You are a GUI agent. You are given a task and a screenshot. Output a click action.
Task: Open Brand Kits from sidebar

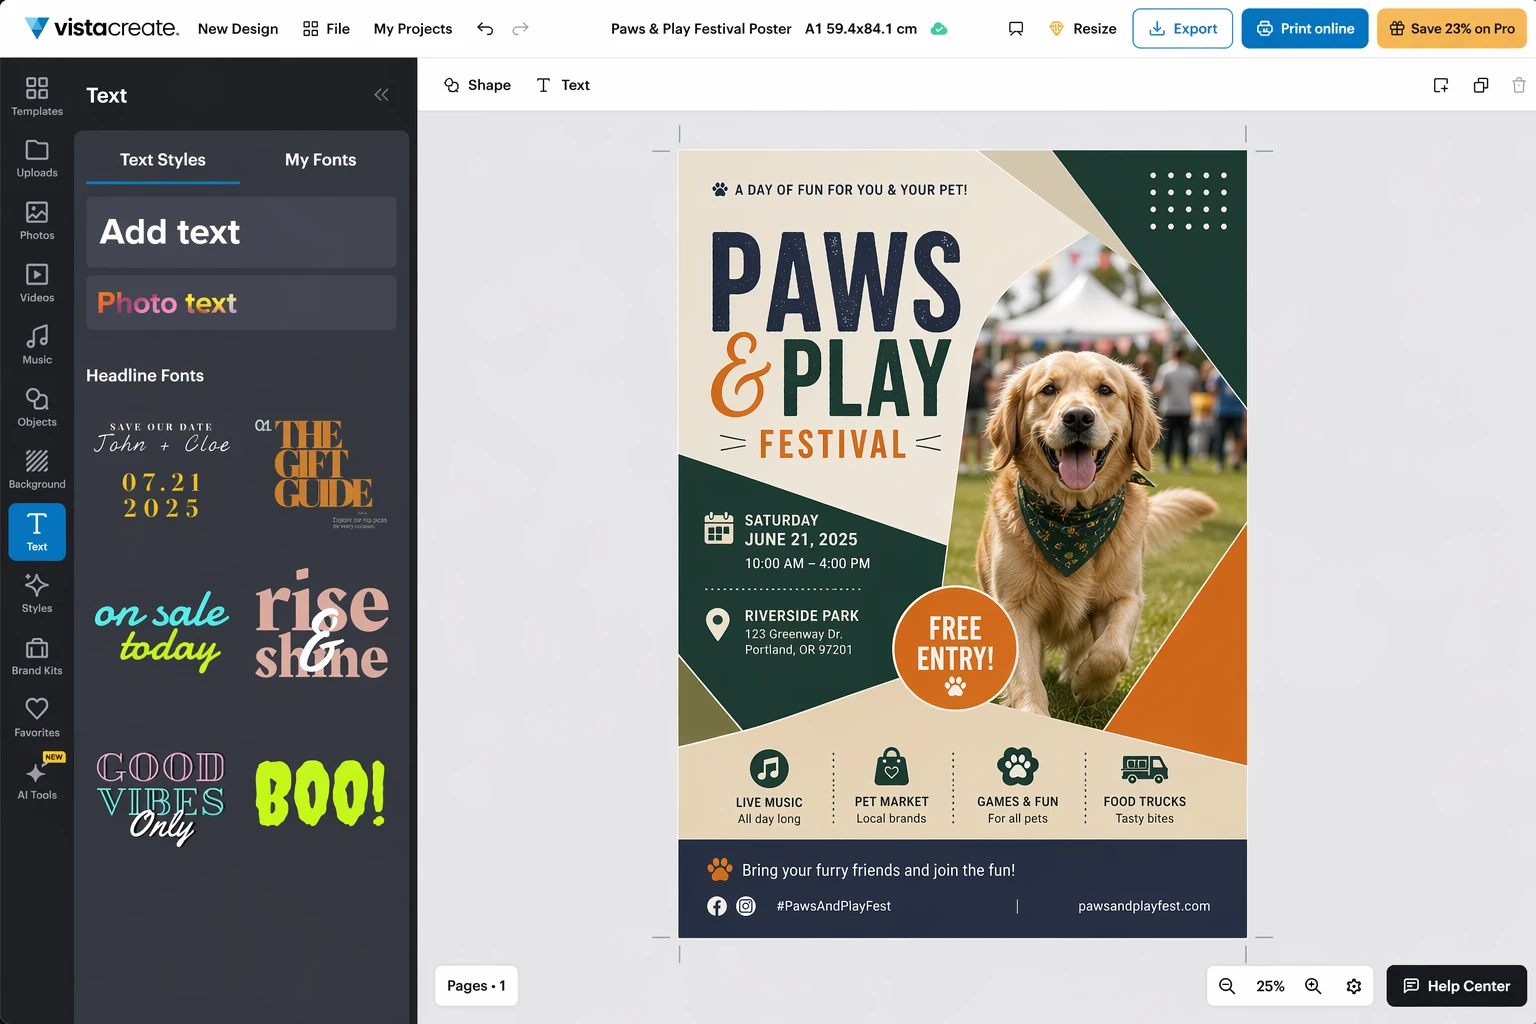click(37, 656)
